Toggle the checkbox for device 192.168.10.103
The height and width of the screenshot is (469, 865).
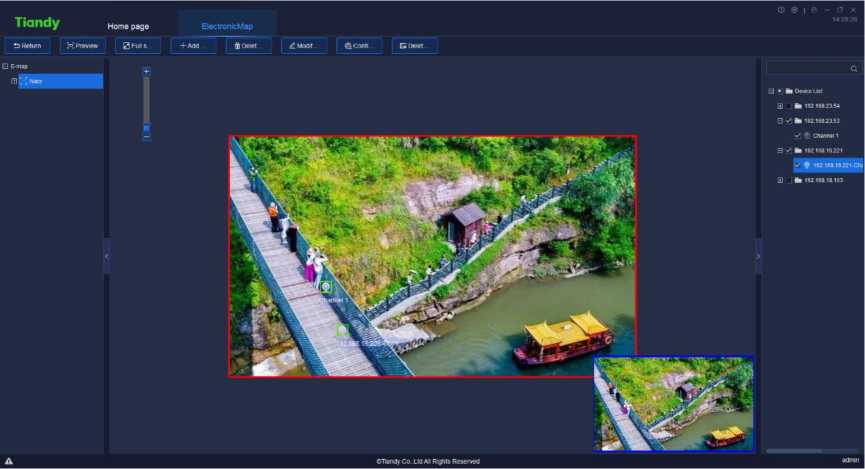(788, 180)
